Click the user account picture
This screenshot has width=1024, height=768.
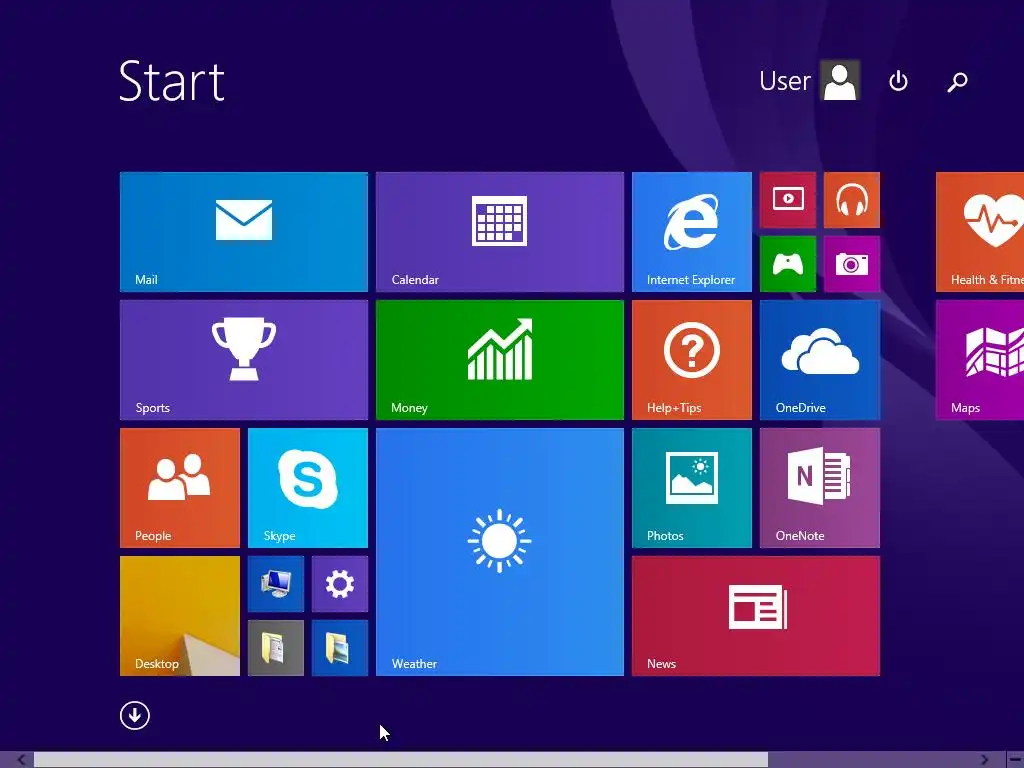coord(840,80)
